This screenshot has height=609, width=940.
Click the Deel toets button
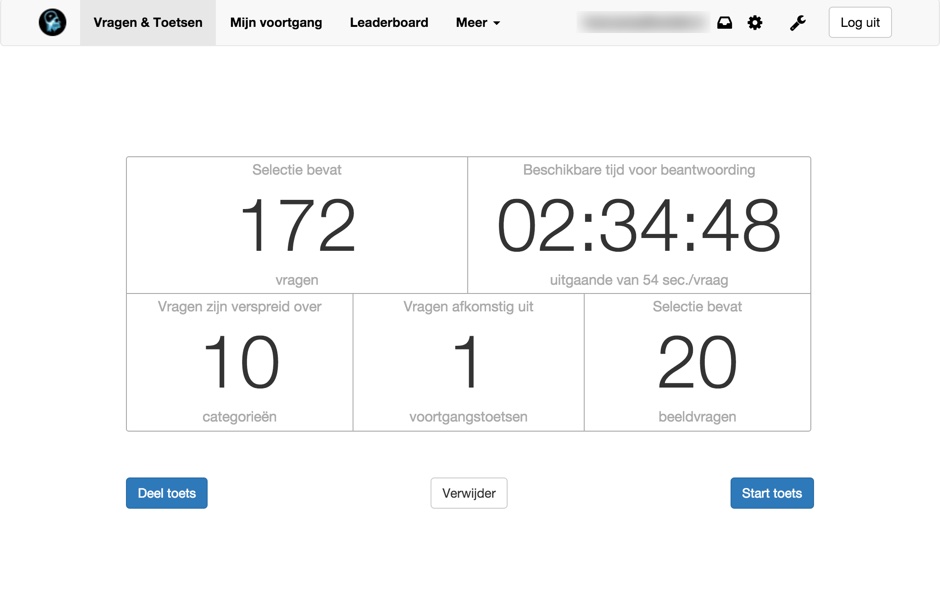pyautogui.click(x=167, y=493)
